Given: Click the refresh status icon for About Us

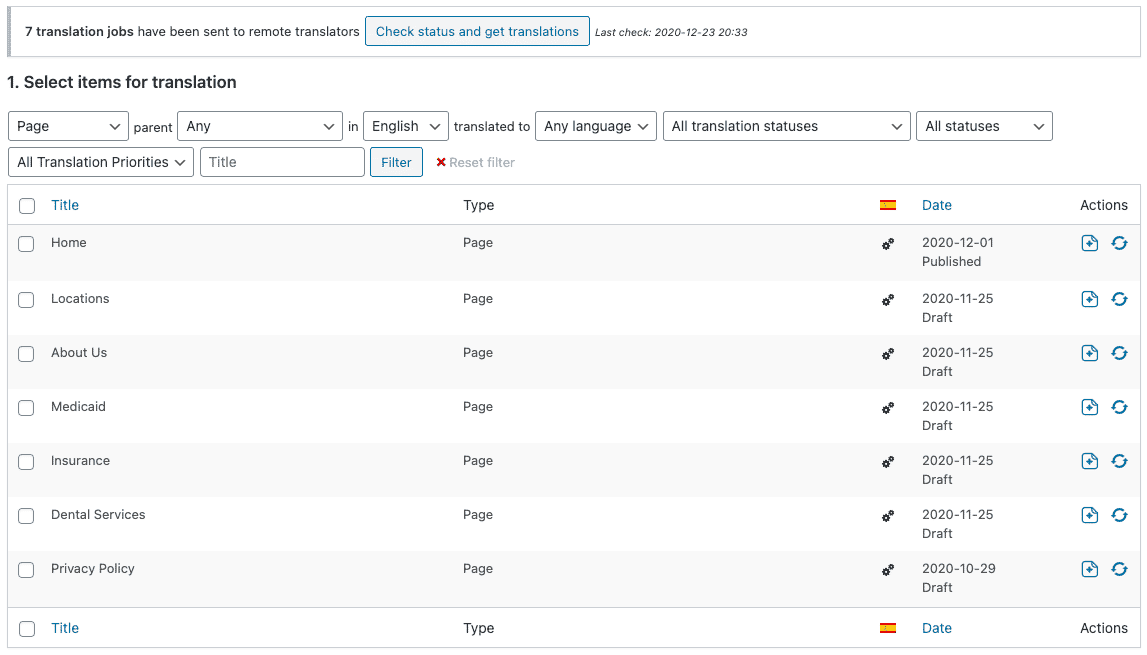Looking at the screenshot, I should pos(1119,353).
